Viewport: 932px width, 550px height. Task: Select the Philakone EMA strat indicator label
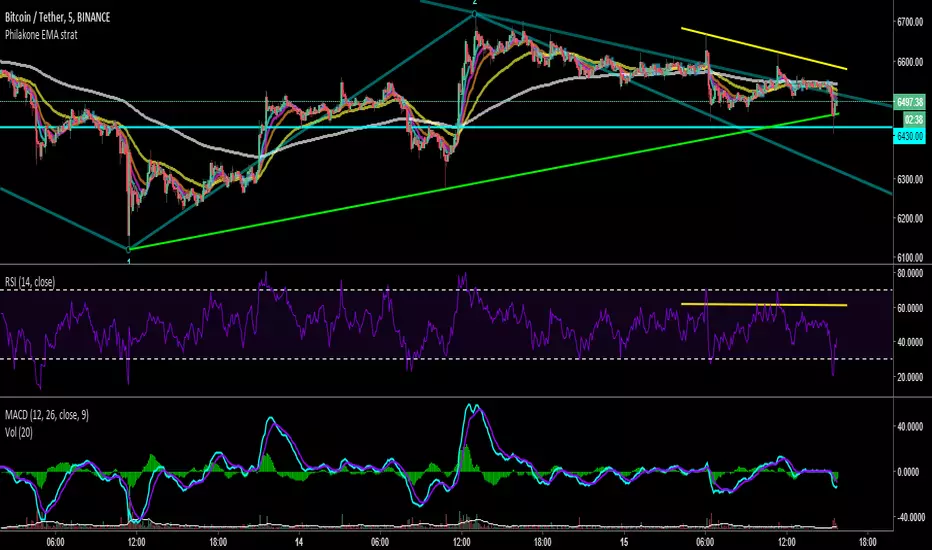pyautogui.click(x=41, y=34)
